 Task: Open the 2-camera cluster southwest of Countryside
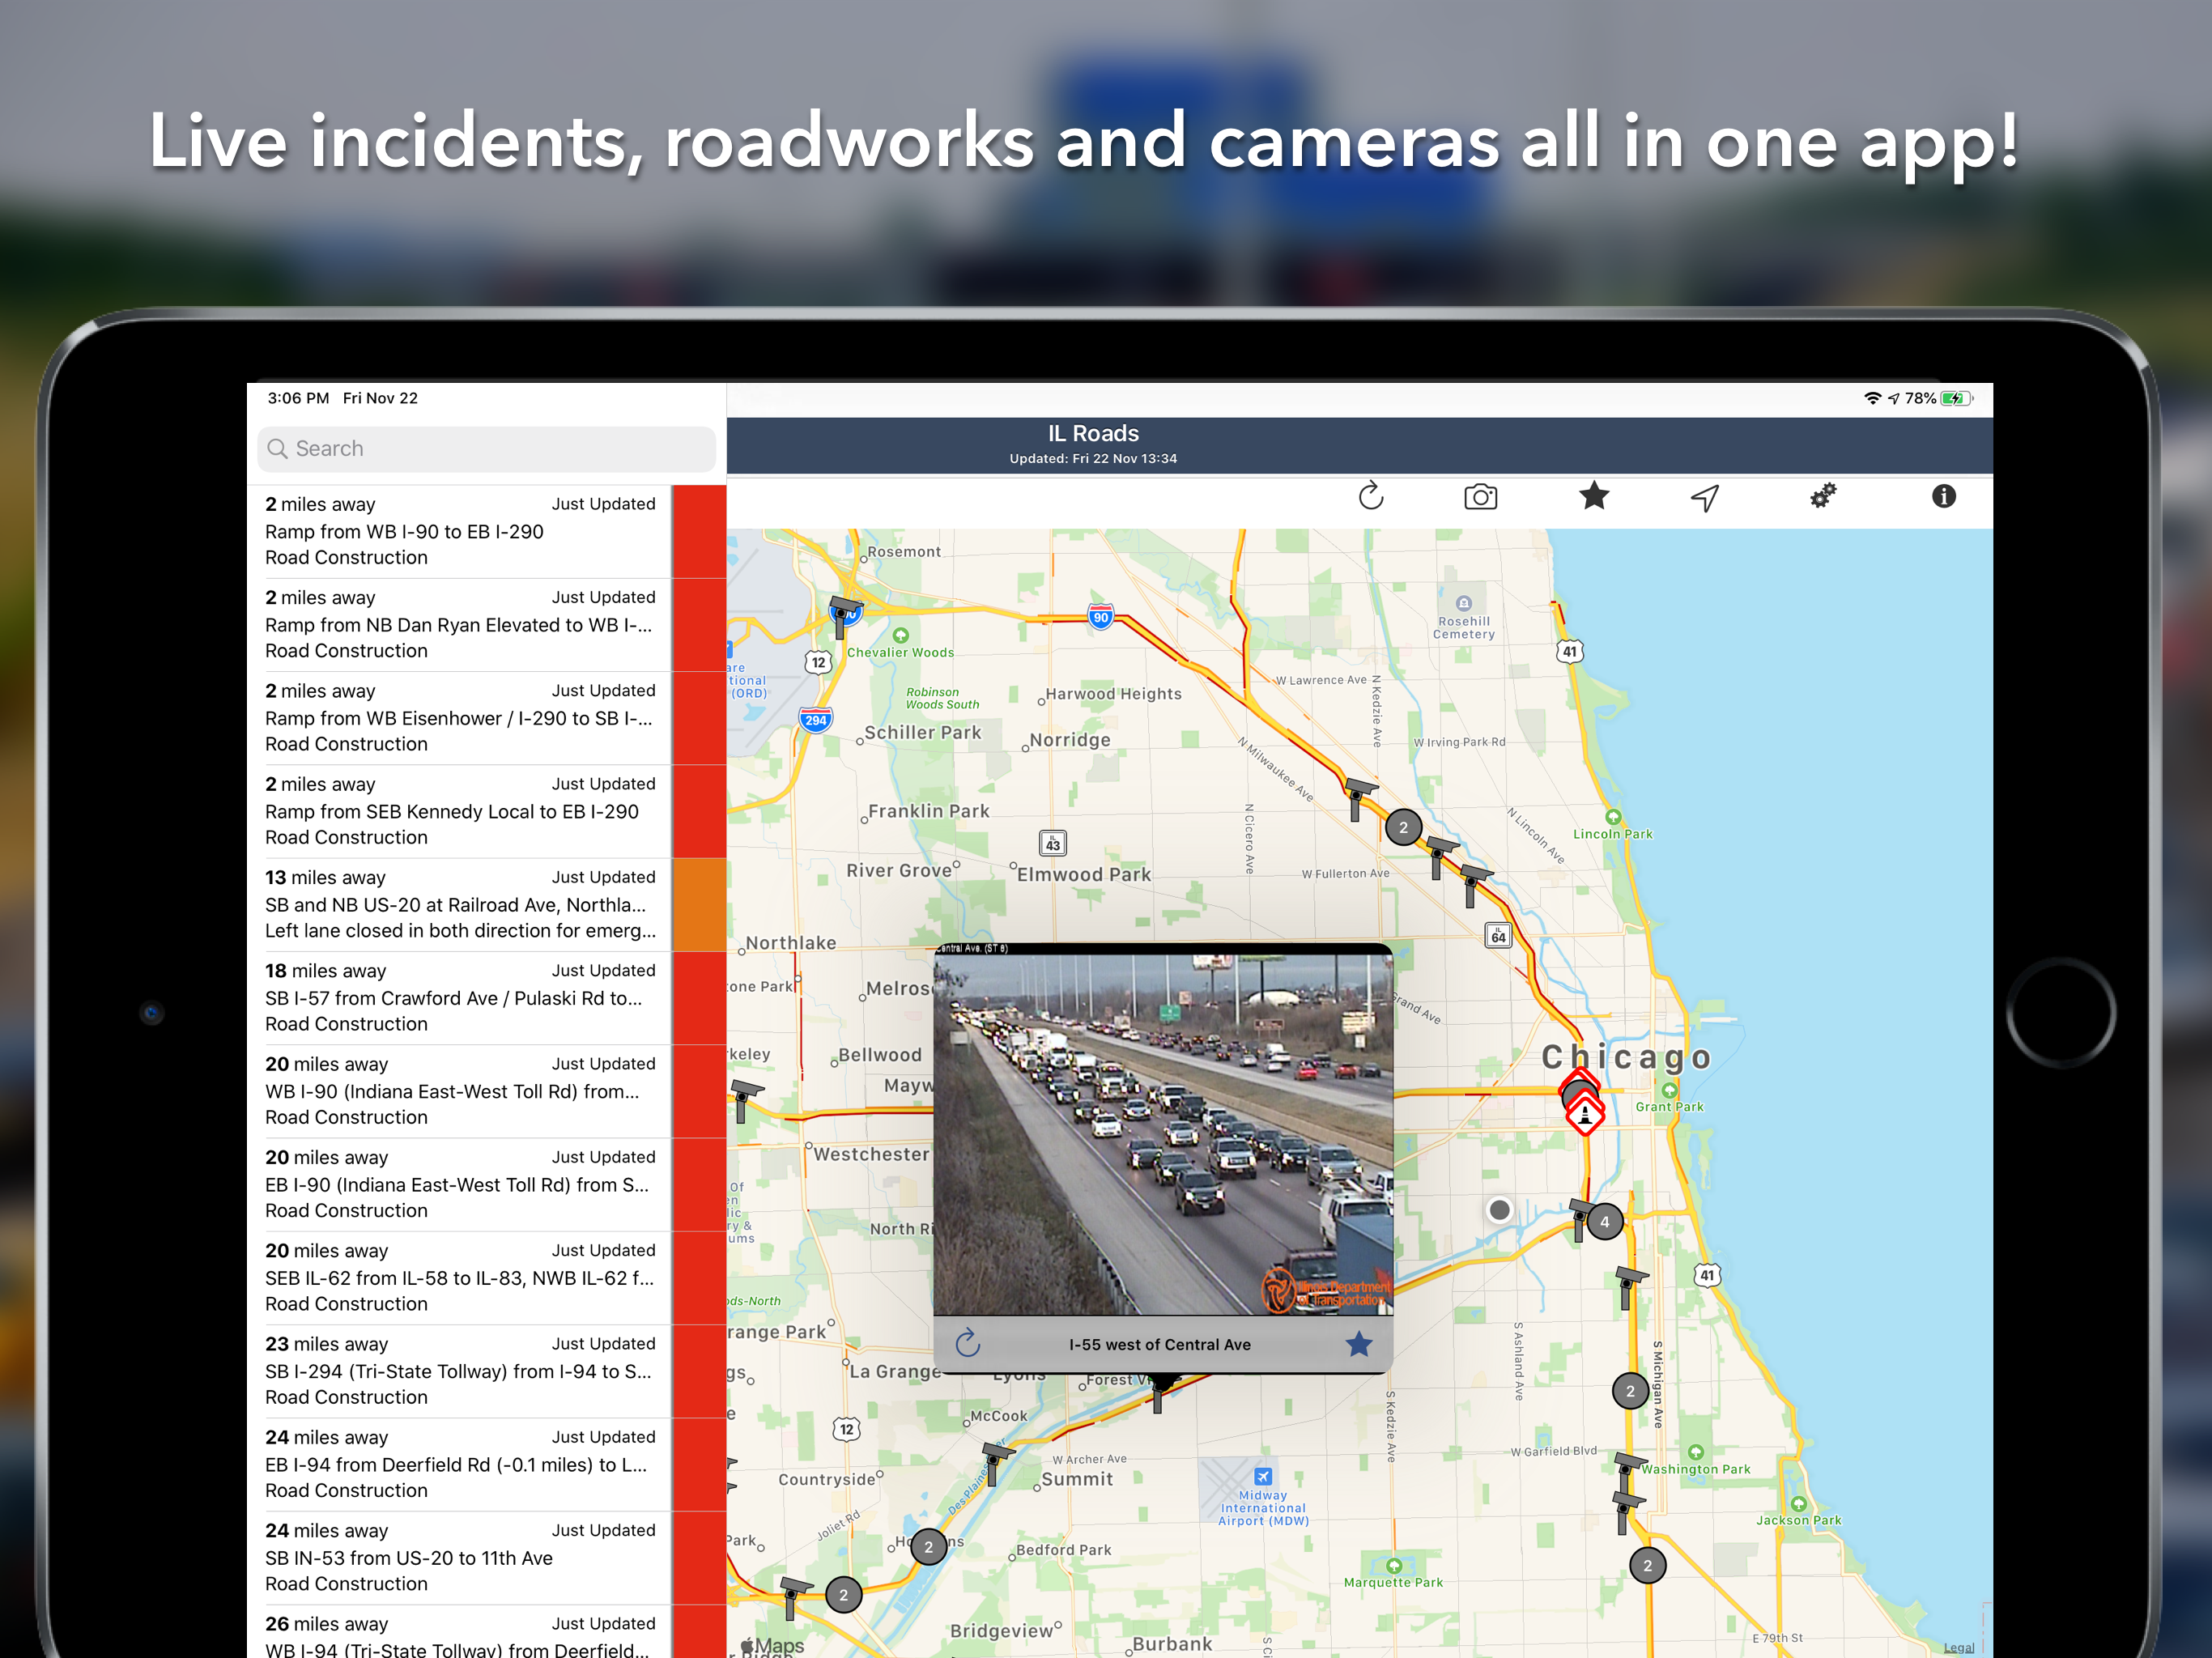click(843, 1595)
